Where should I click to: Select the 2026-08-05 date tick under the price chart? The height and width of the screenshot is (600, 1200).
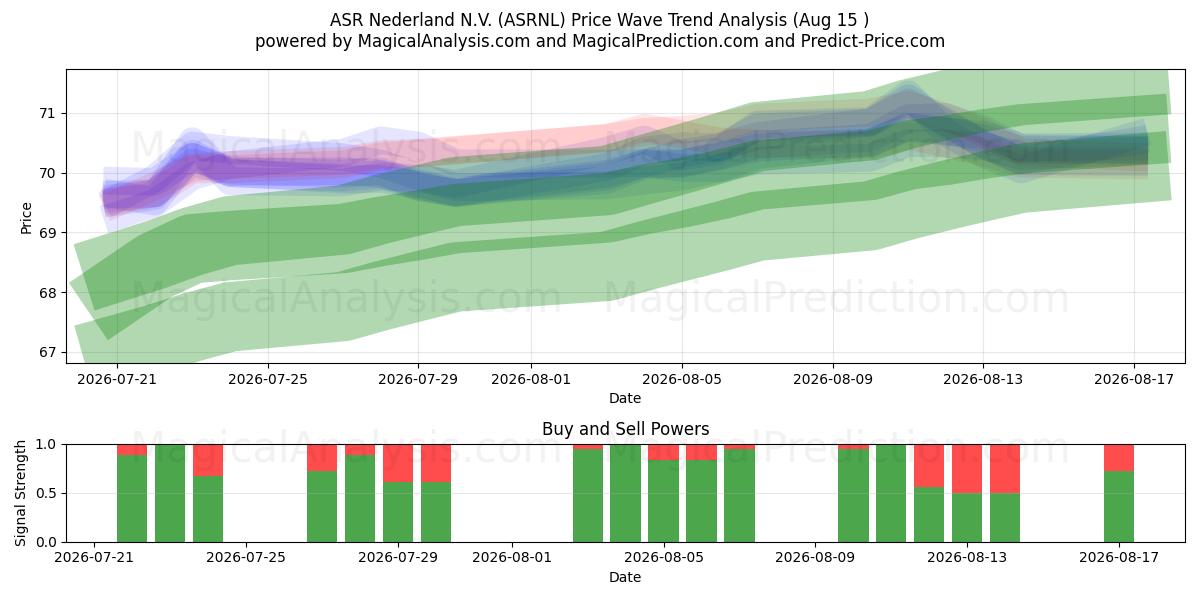pos(682,379)
